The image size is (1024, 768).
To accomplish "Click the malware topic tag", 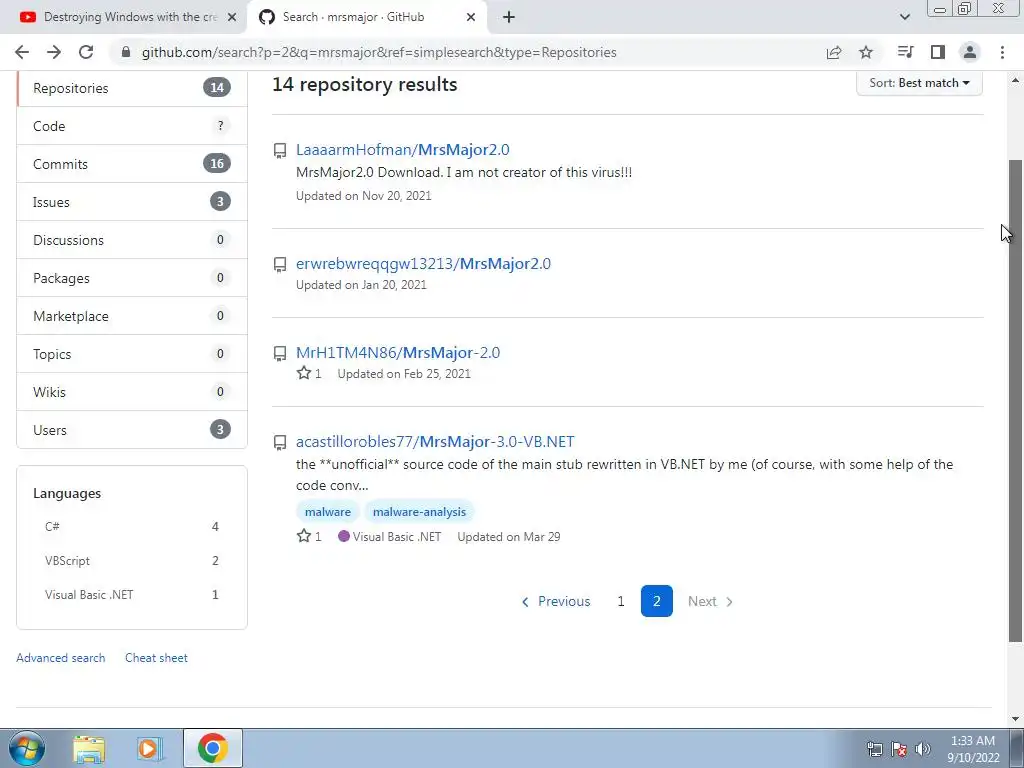I will pyautogui.click(x=328, y=512).
